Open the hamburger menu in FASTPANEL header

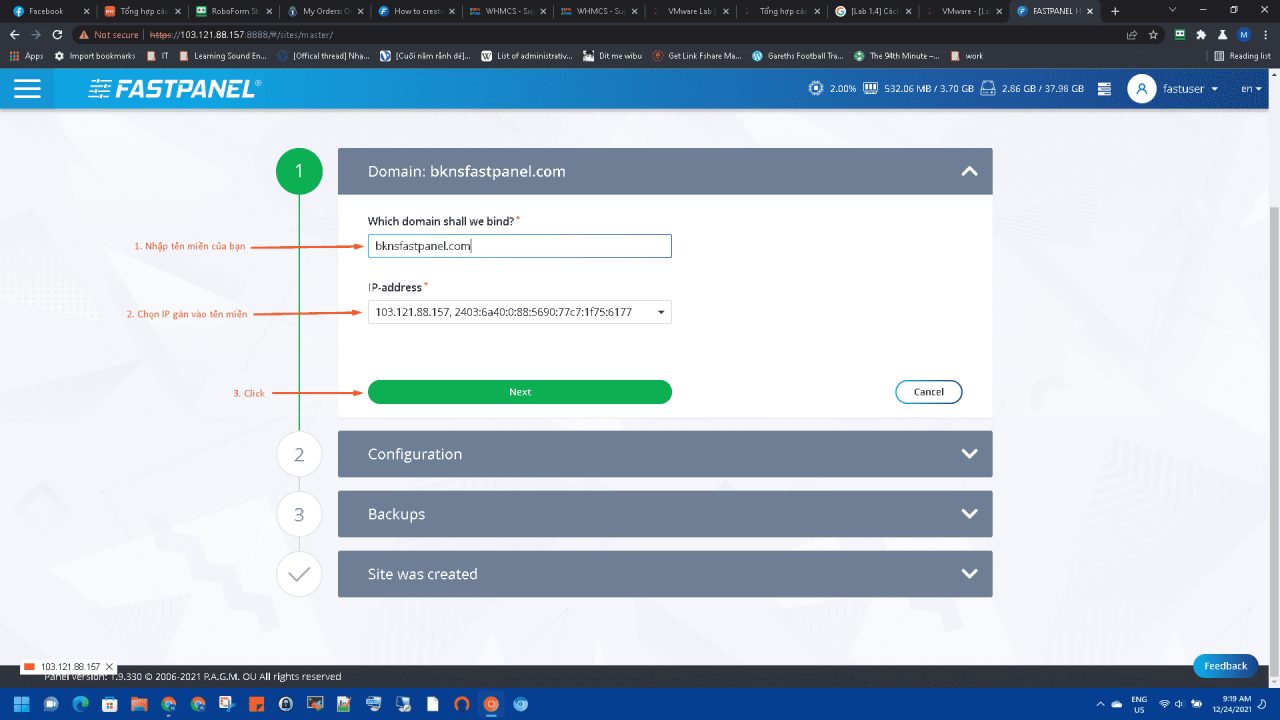coord(27,88)
